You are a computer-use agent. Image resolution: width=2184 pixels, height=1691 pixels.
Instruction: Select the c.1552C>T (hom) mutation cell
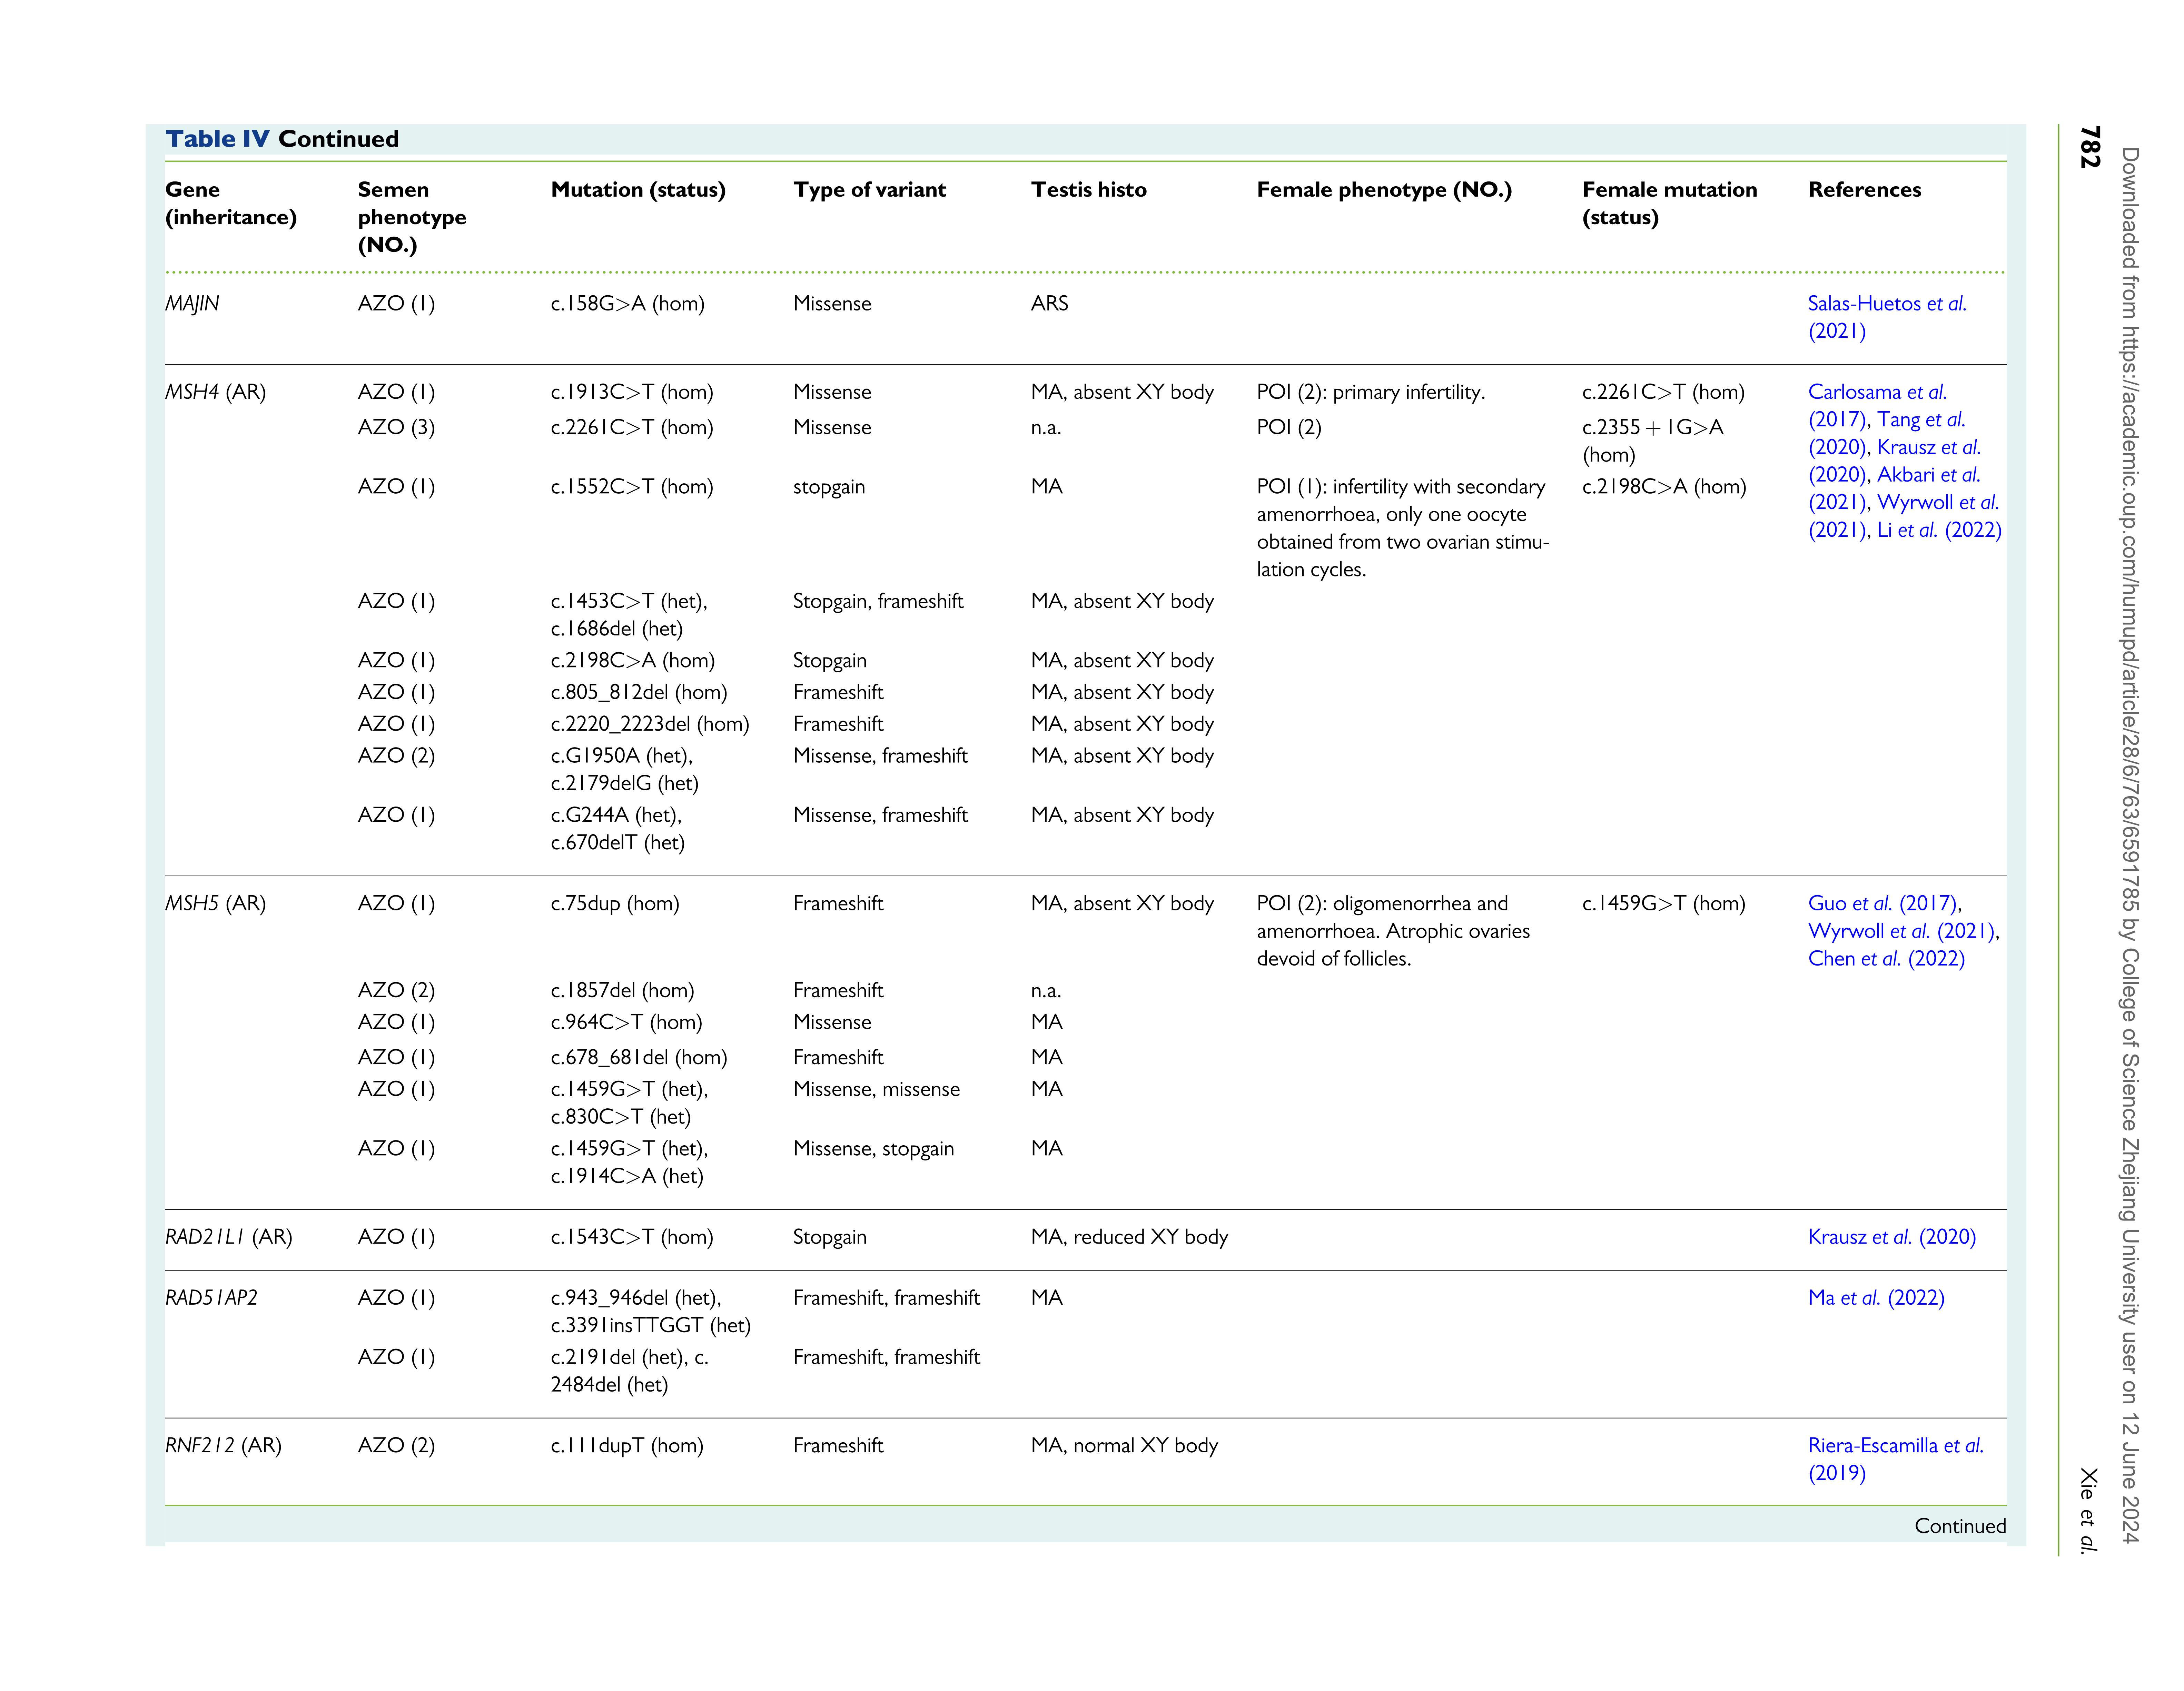point(632,487)
